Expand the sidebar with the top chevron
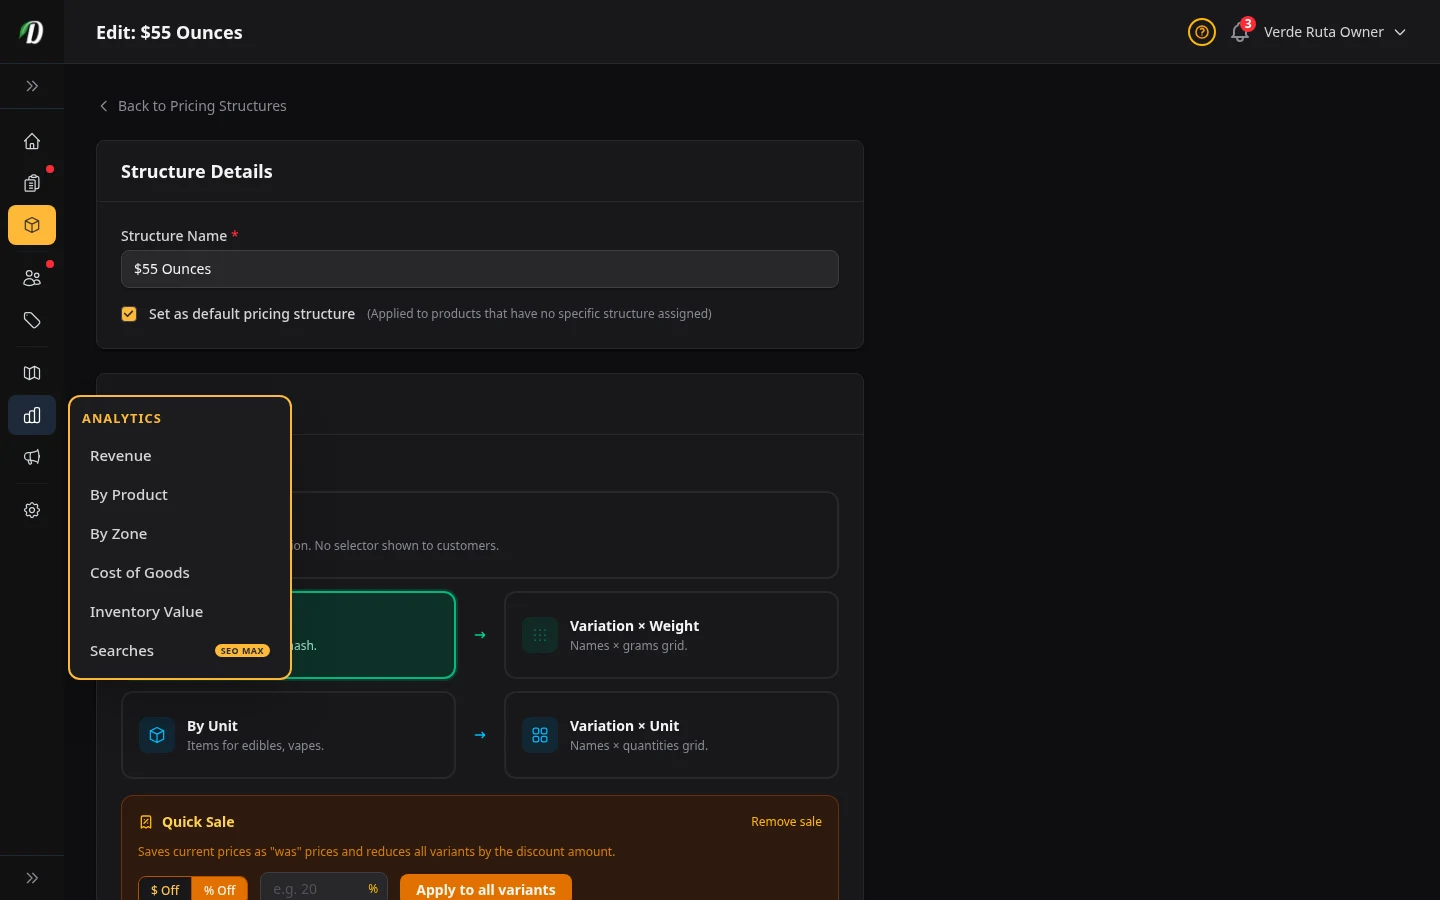Image resolution: width=1440 pixels, height=900 pixels. point(32,86)
